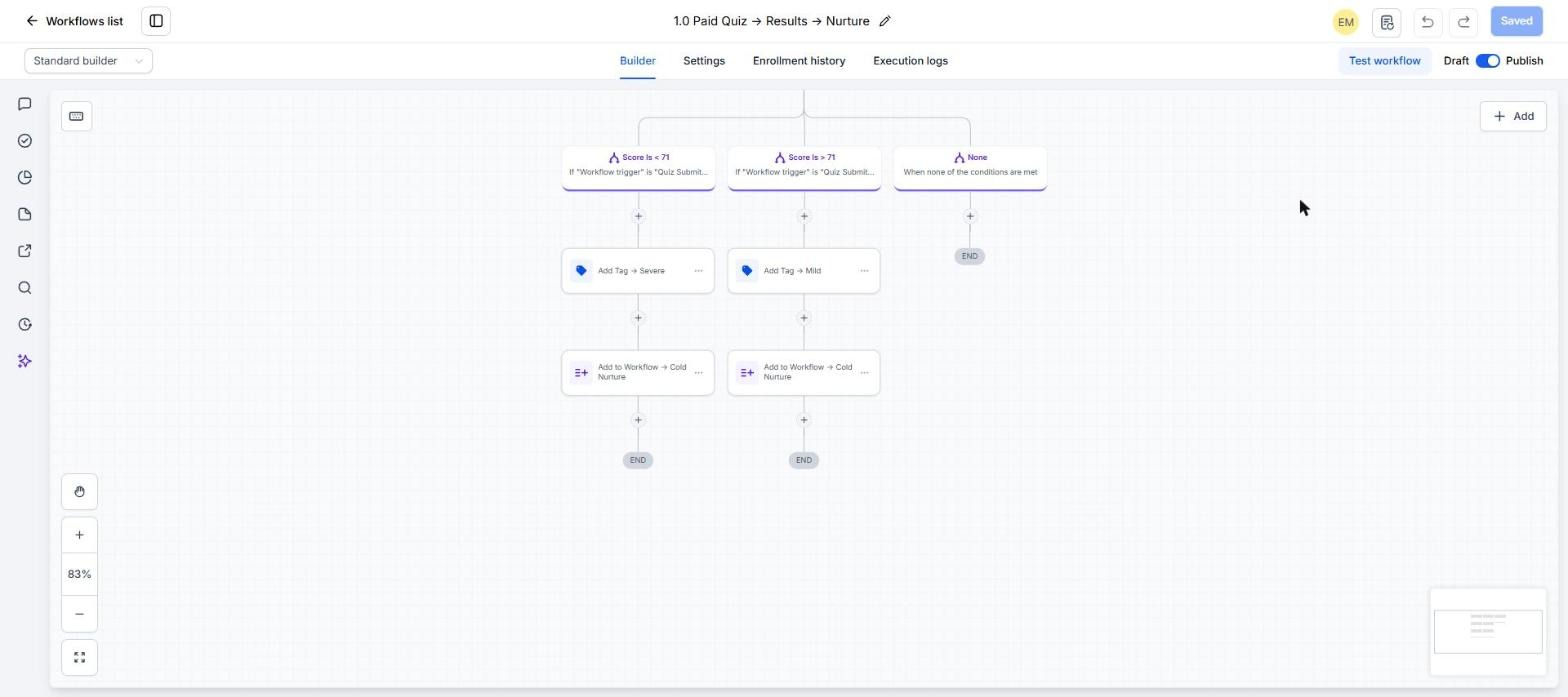Toggle the Draft/Publish switch
The image size is (1568, 697).
point(1488,61)
